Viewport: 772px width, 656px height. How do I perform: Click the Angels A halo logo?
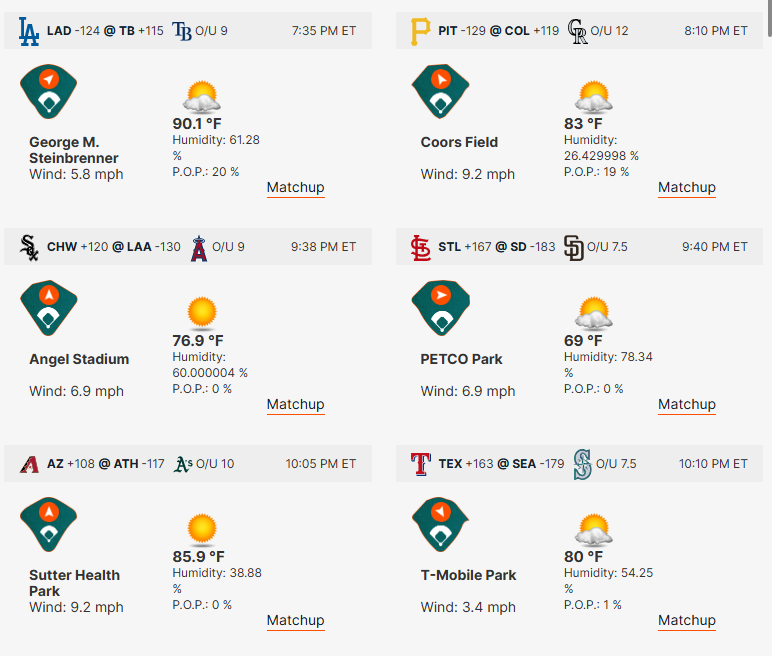199,248
